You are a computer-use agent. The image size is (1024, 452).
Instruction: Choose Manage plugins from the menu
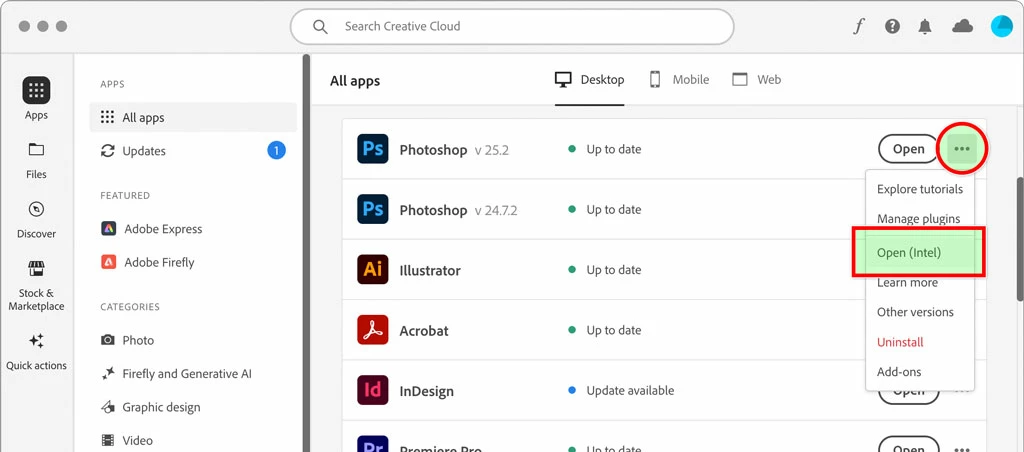coord(920,219)
